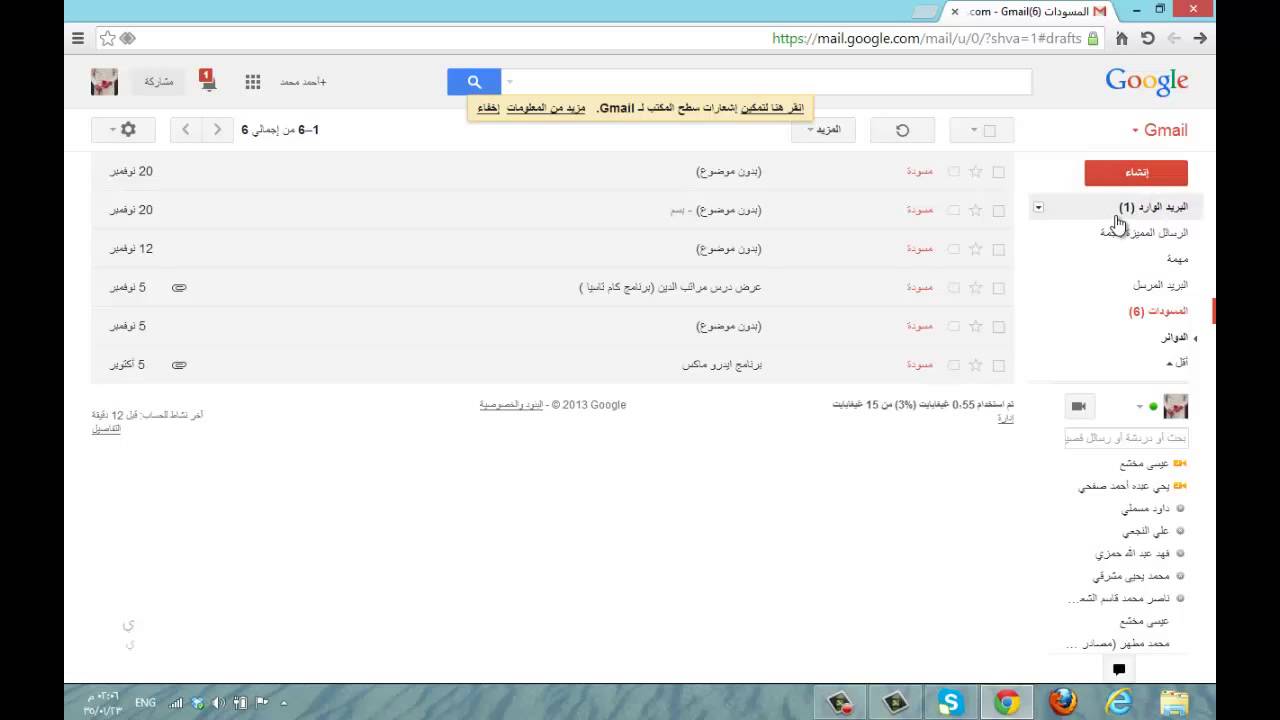Click the إدارة storage management link
1280x720 pixels.
click(1005, 418)
